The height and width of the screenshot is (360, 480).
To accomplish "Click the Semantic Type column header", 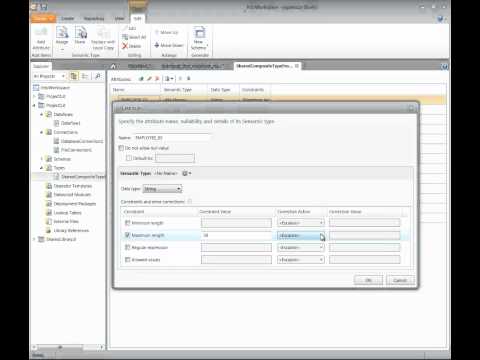I will point(183,90).
